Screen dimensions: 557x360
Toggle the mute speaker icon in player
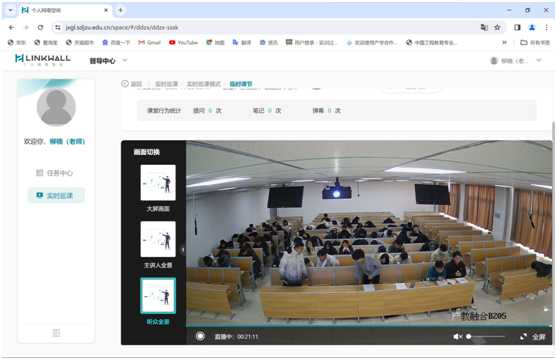458,337
